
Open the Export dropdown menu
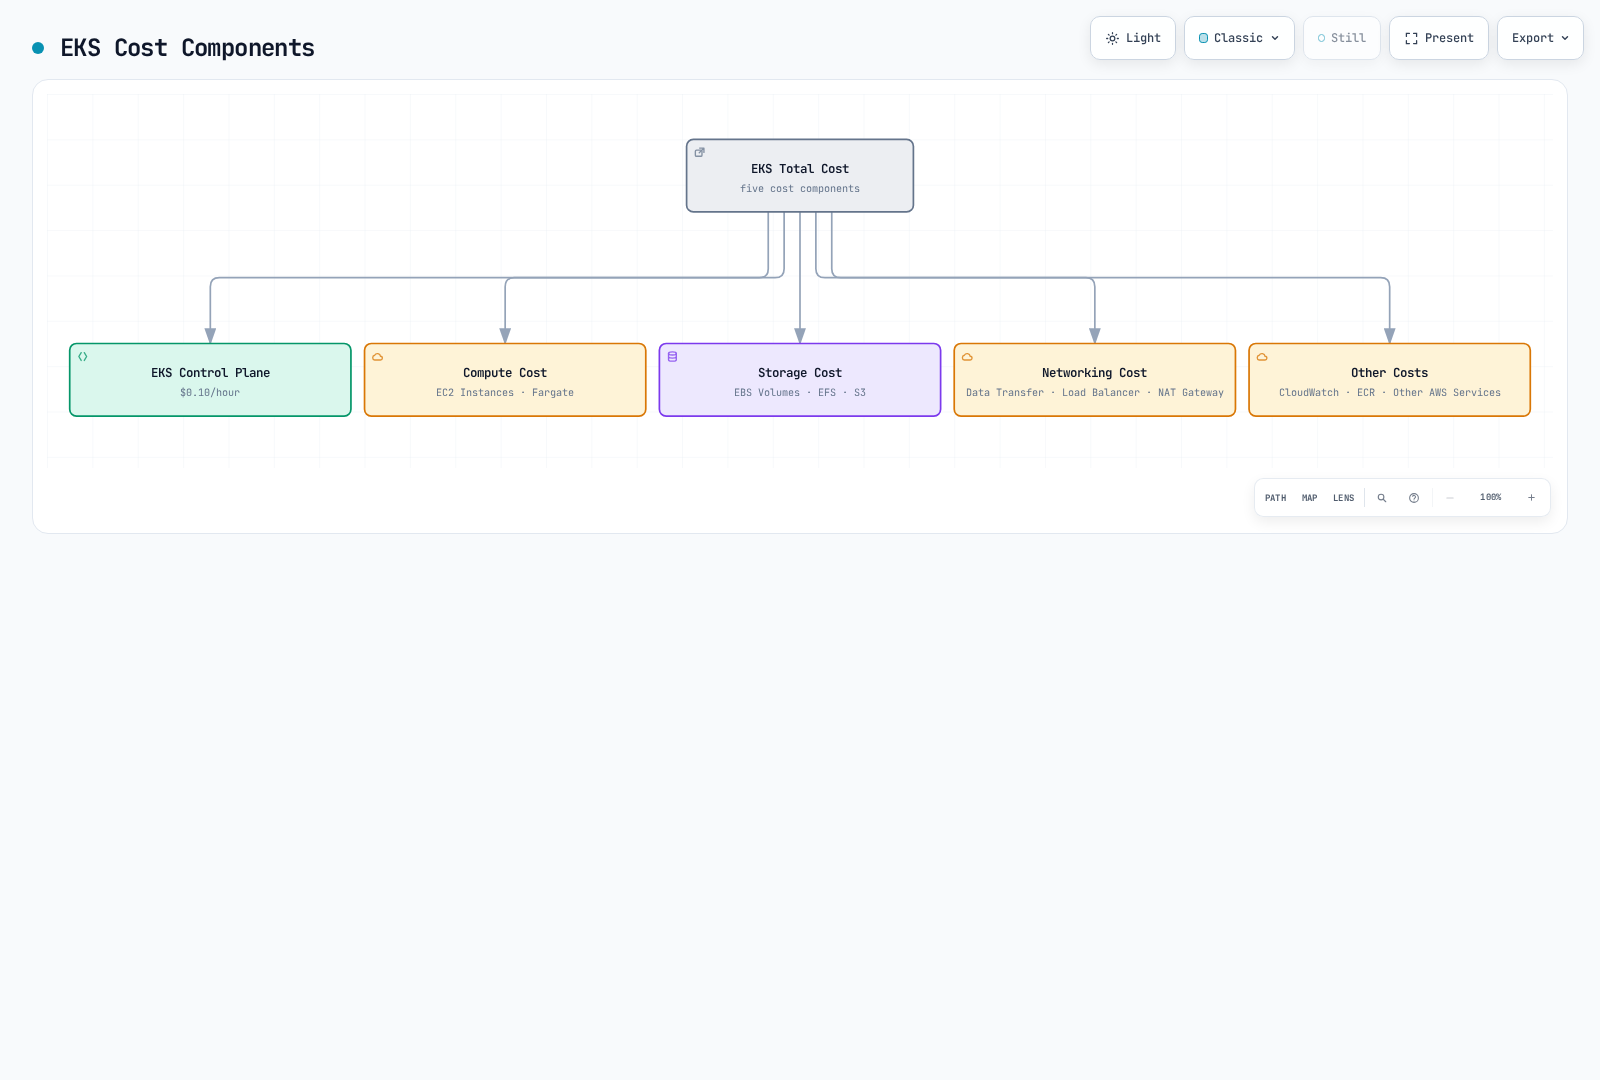1540,38
